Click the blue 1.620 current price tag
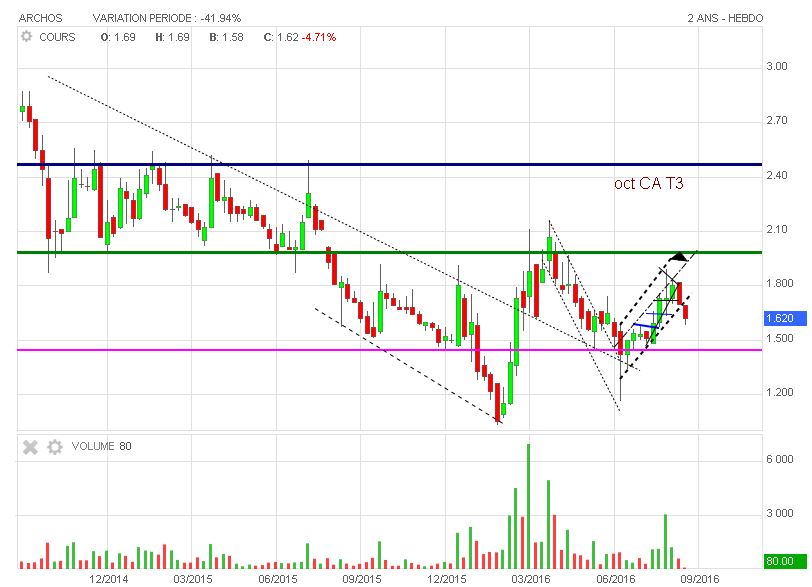 coord(785,318)
